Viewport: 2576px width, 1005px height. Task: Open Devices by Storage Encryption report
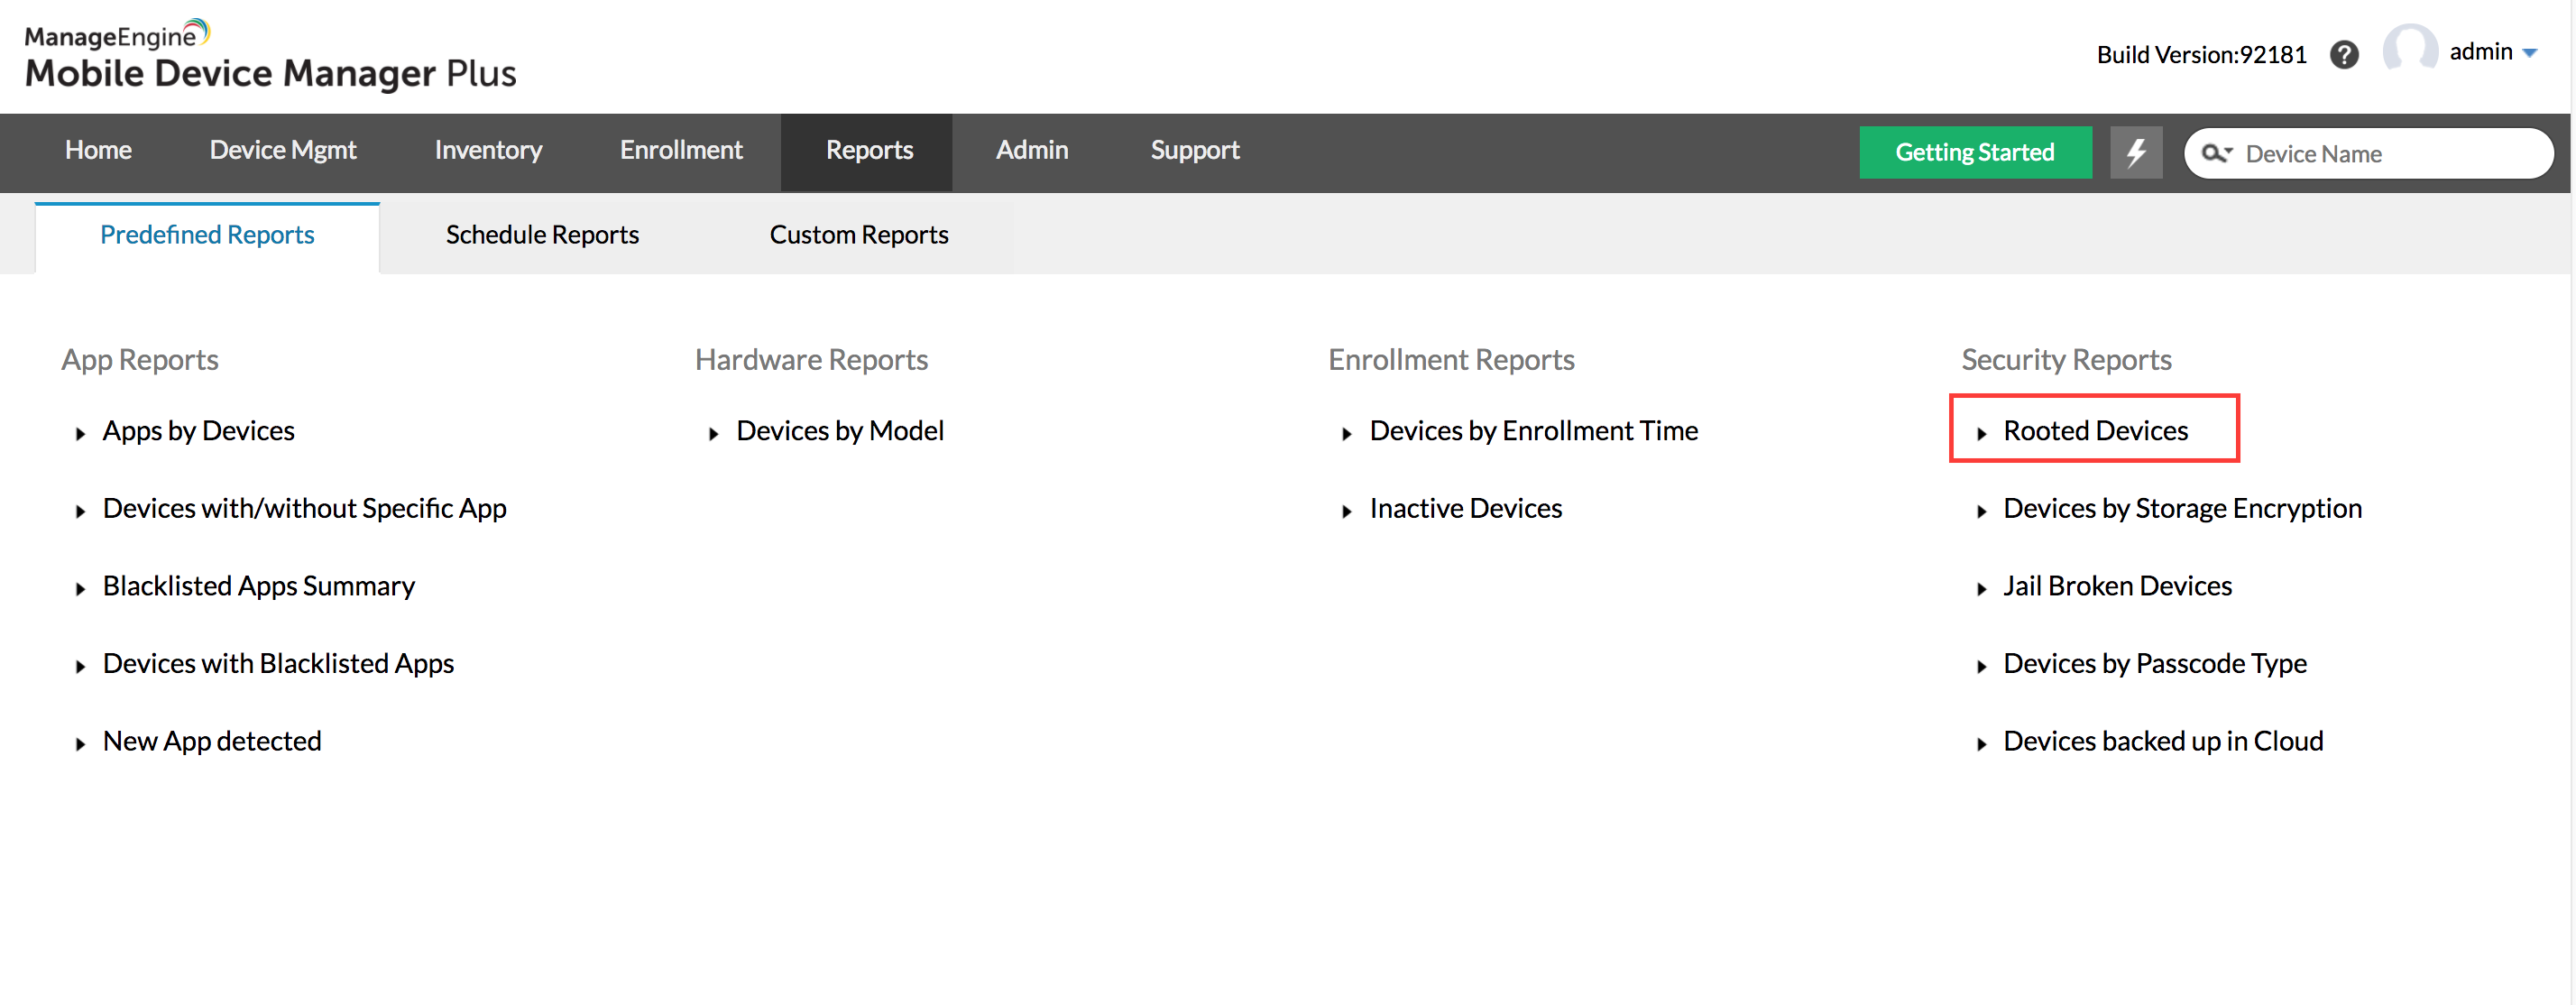pos(2181,508)
